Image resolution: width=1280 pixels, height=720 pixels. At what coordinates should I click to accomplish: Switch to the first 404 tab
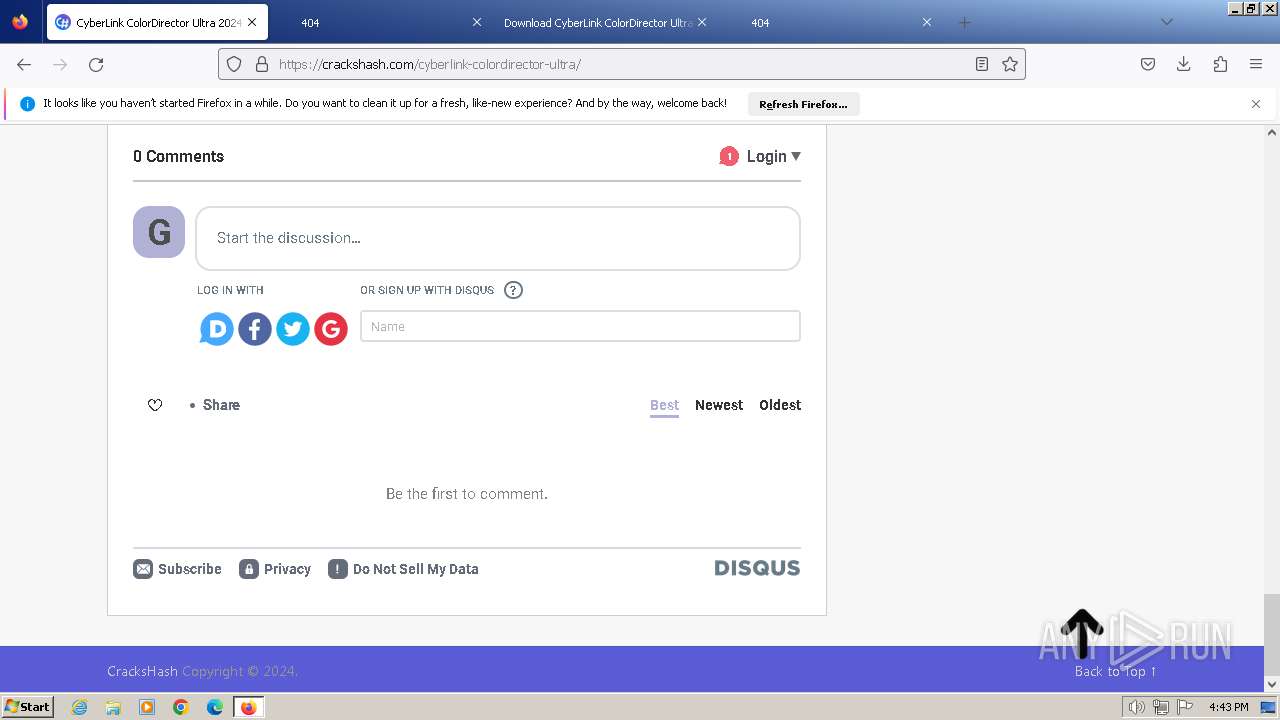point(380,22)
